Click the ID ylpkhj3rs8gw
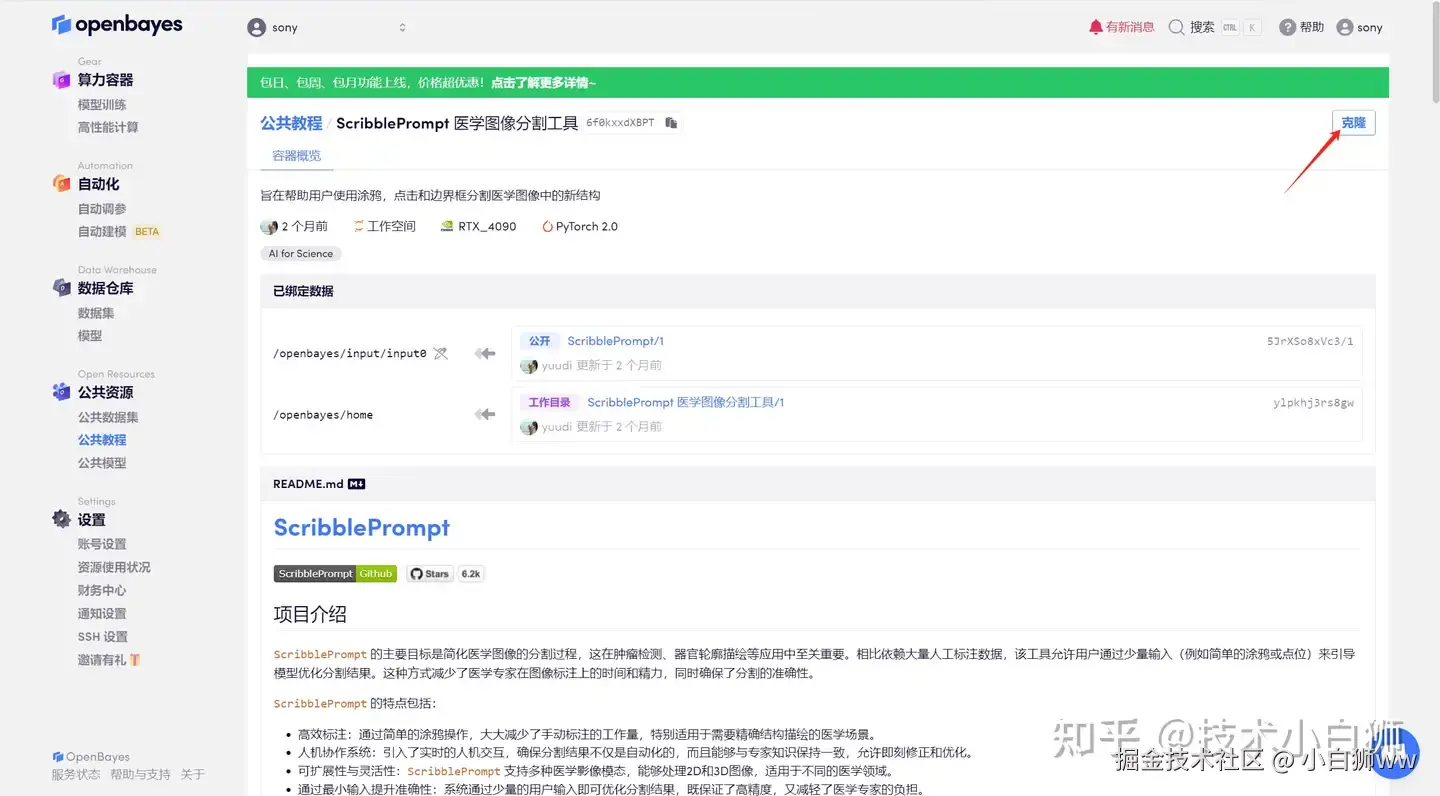The height and width of the screenshot is (796, 1440). 1313,402
